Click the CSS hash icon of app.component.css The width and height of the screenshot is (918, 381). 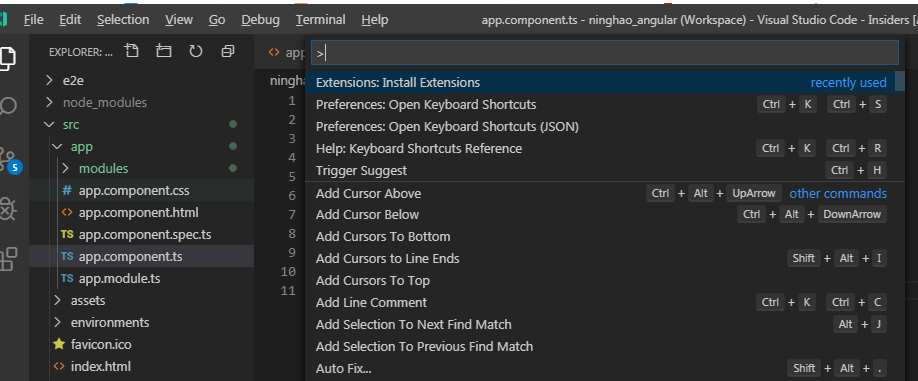[x=67, y=191]
